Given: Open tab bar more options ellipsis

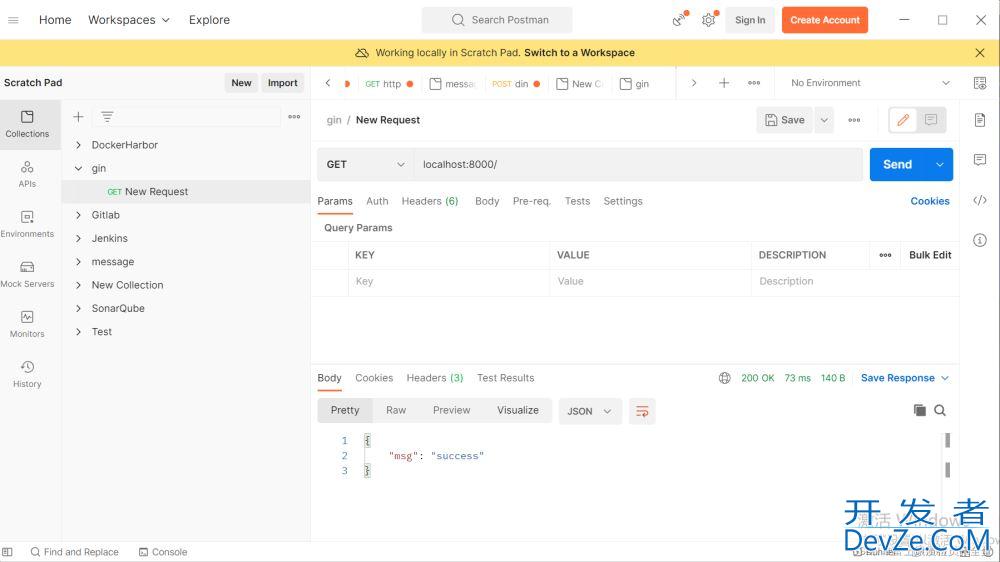Looking at the screenshot, I should pyautogui.click(x=754, y=83).
